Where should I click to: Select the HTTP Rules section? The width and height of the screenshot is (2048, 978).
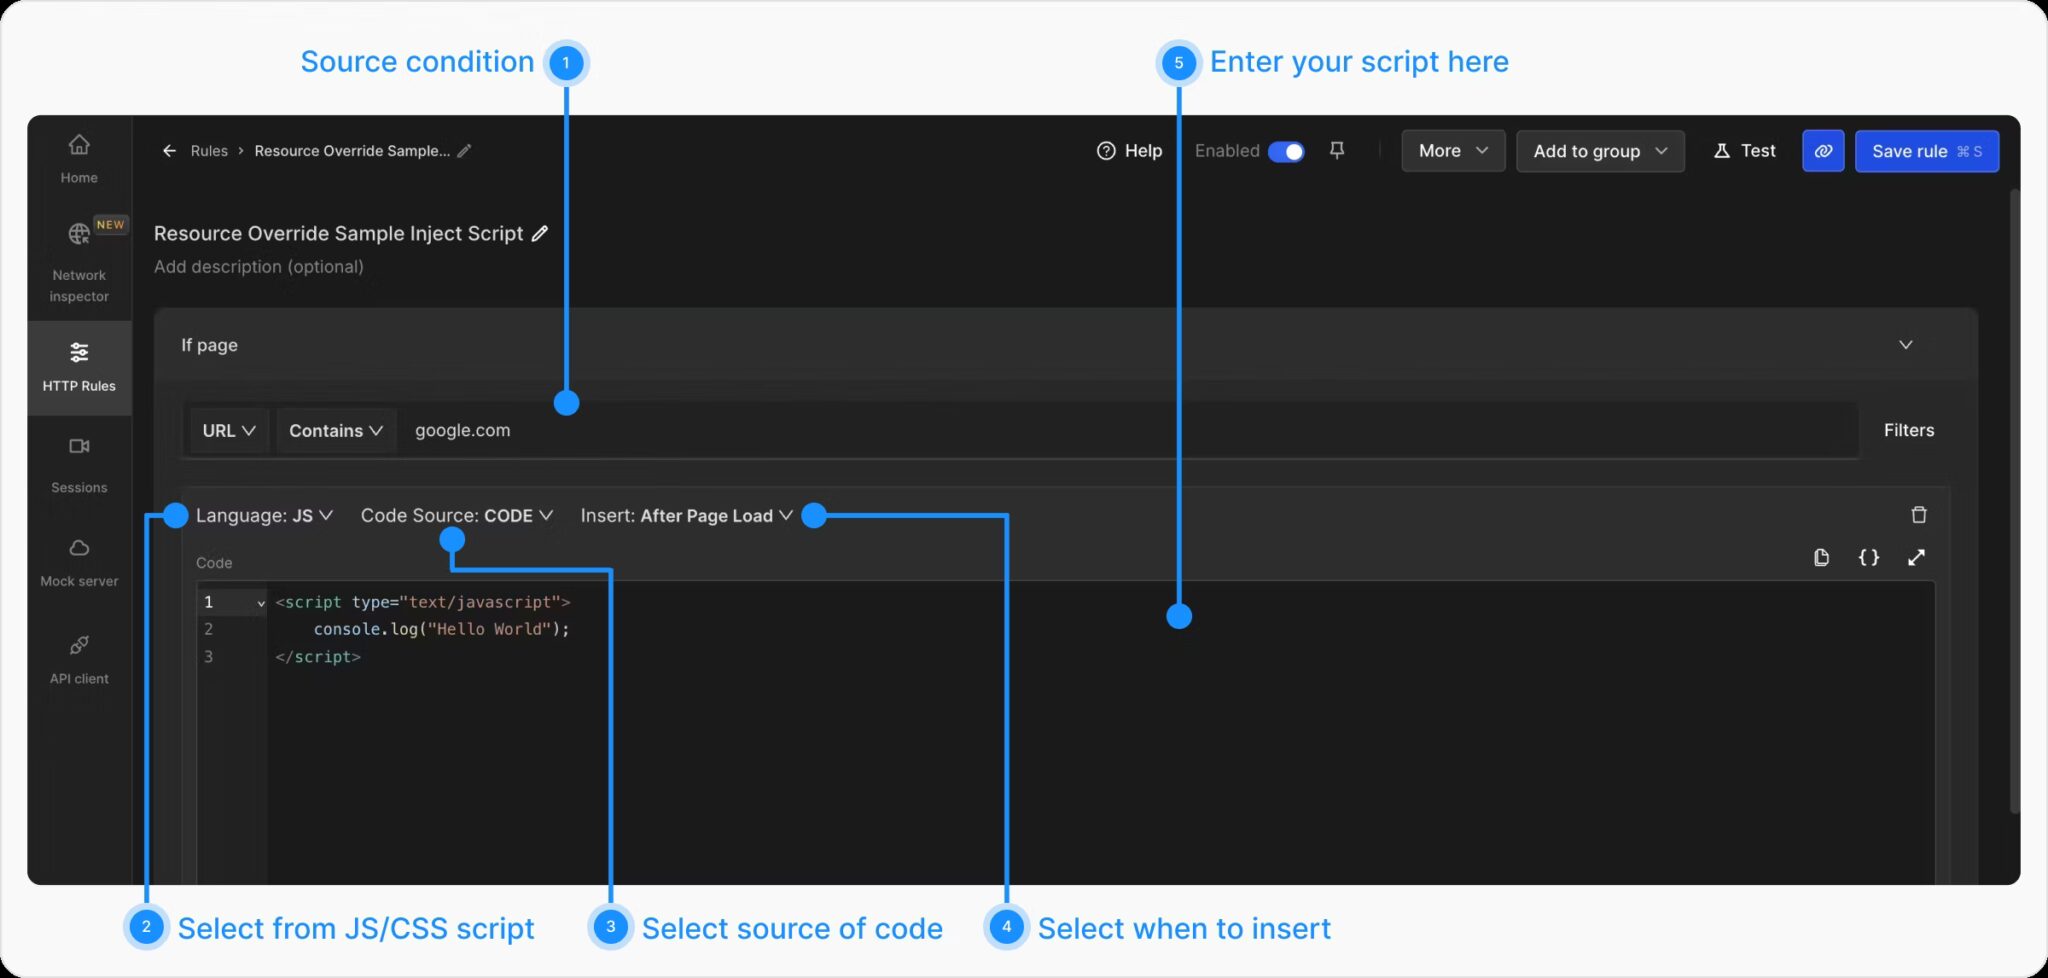pyautogui.click(x=78, y=365)
